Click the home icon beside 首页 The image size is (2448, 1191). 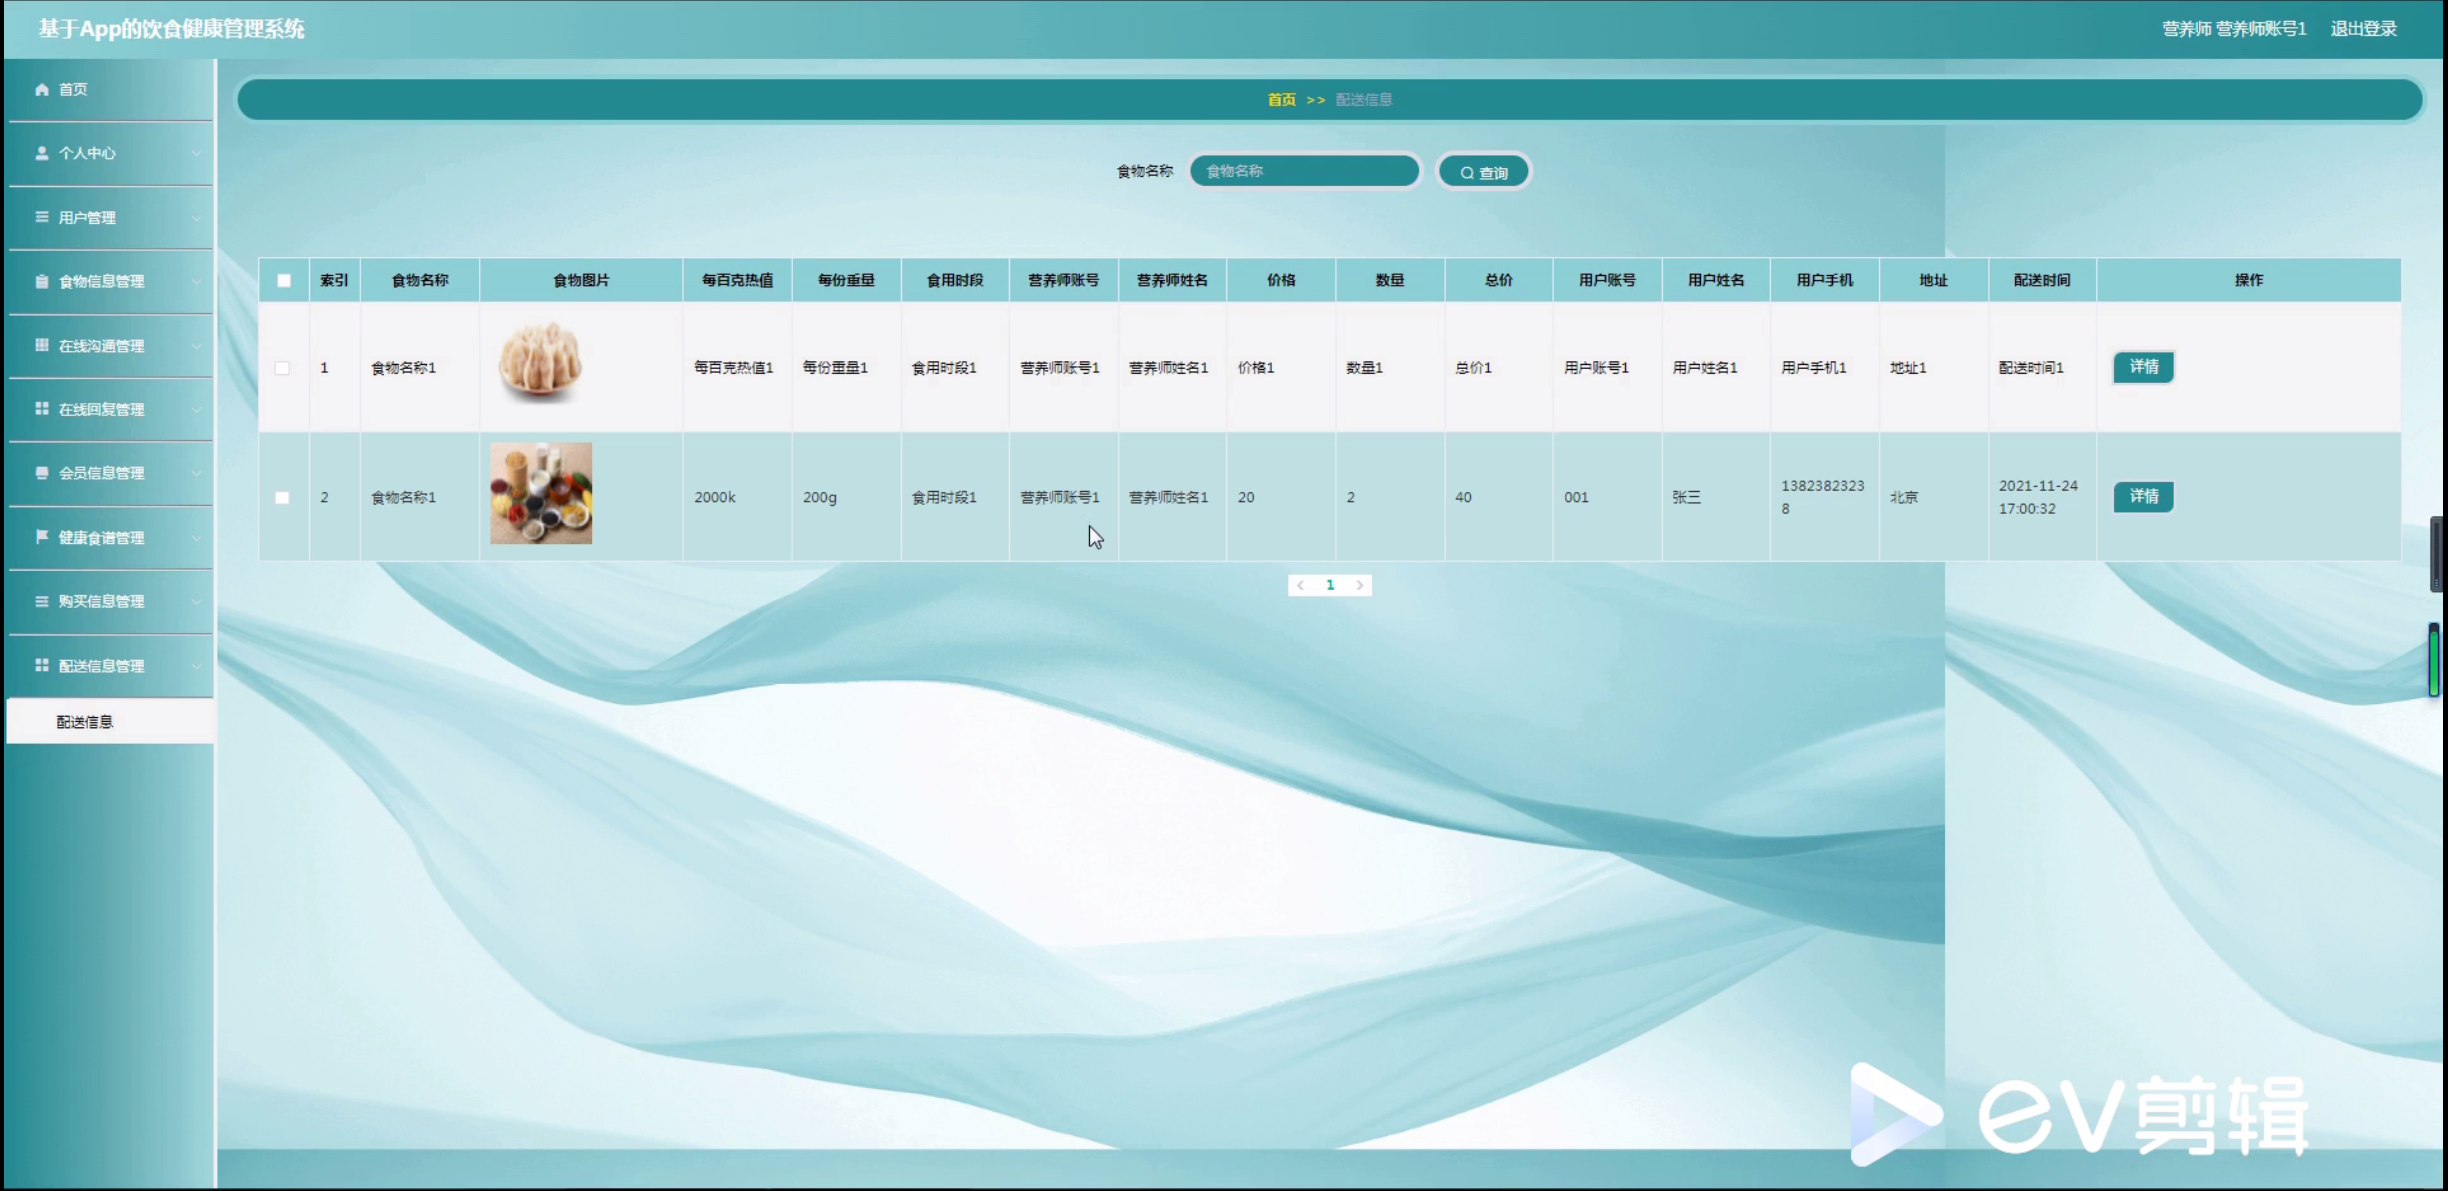(42, 89)
